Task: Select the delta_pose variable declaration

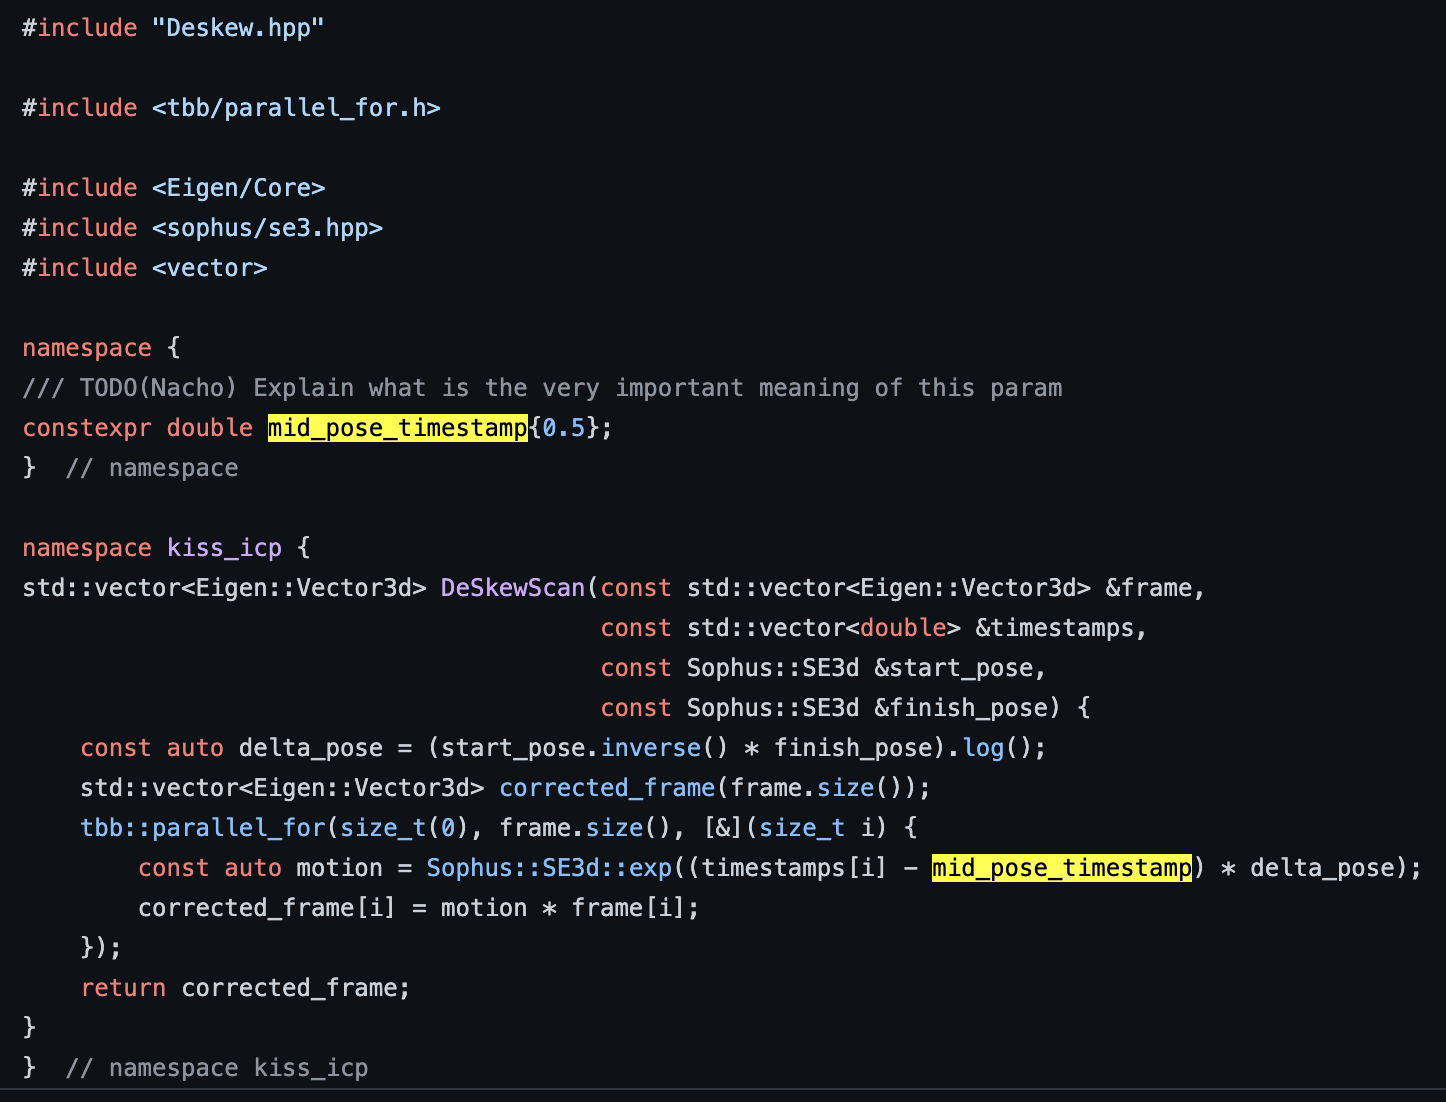Action: point(309,747)
